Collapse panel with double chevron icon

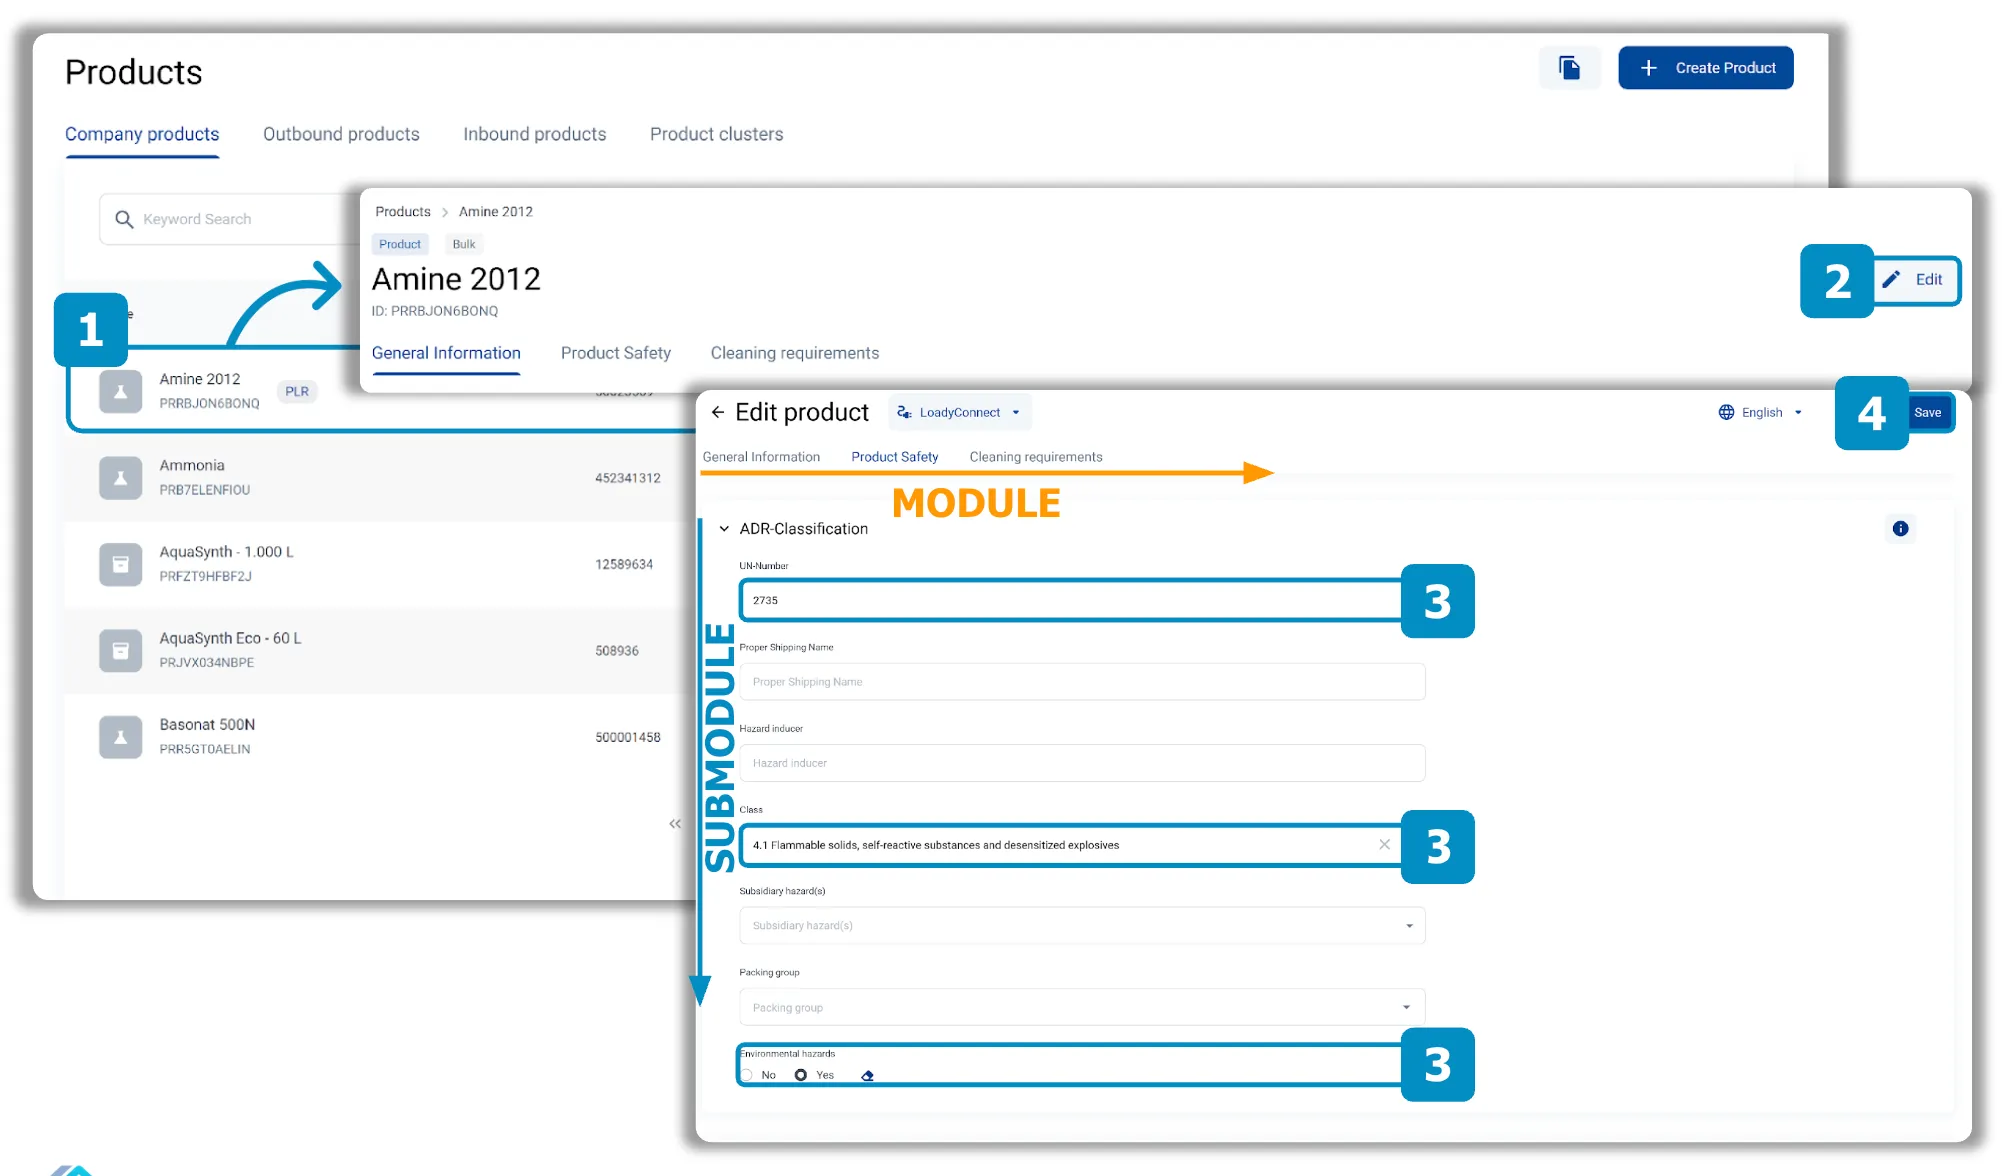click(675, 824)
